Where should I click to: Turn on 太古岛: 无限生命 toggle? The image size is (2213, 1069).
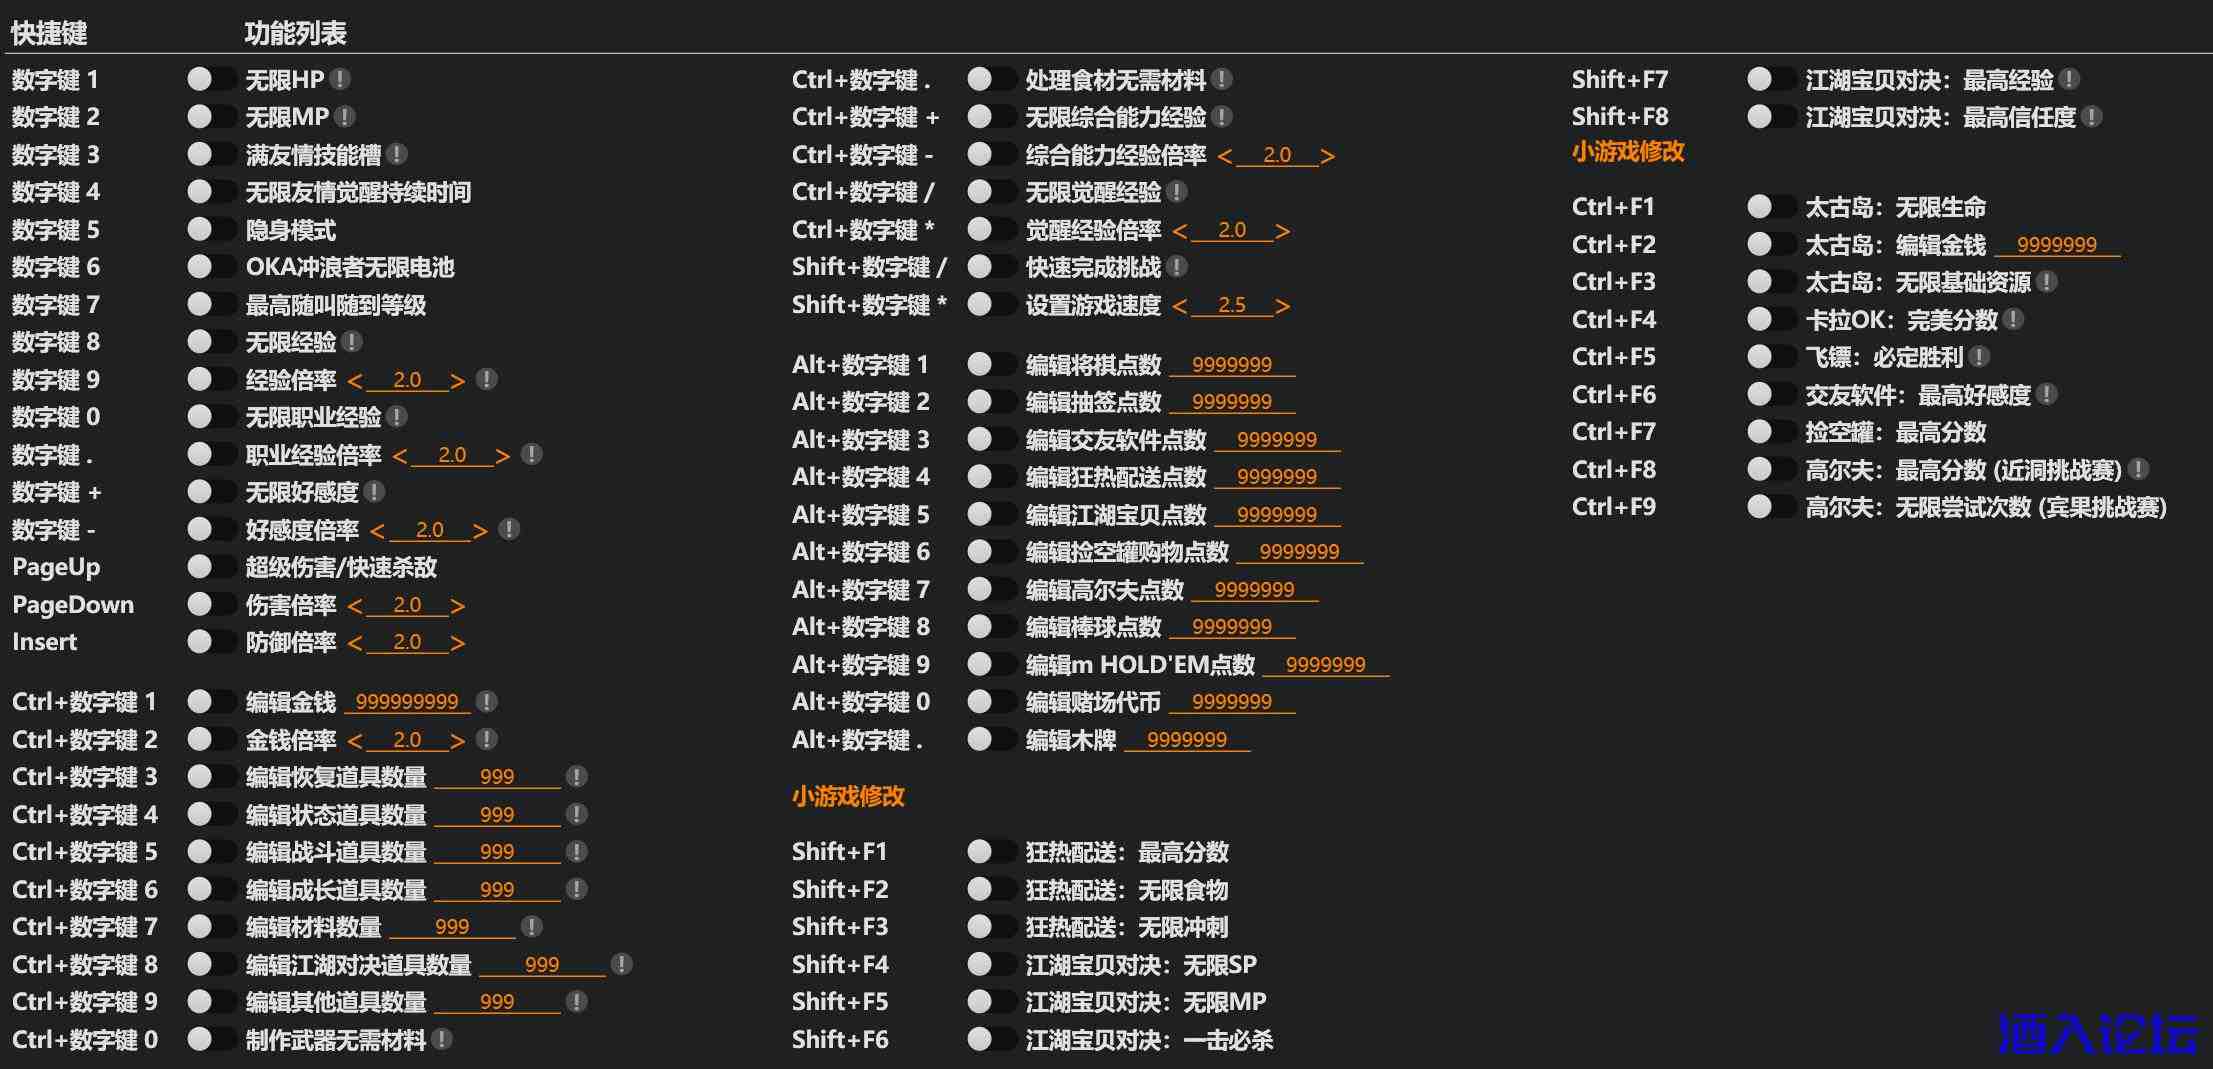coord(1771,207)
